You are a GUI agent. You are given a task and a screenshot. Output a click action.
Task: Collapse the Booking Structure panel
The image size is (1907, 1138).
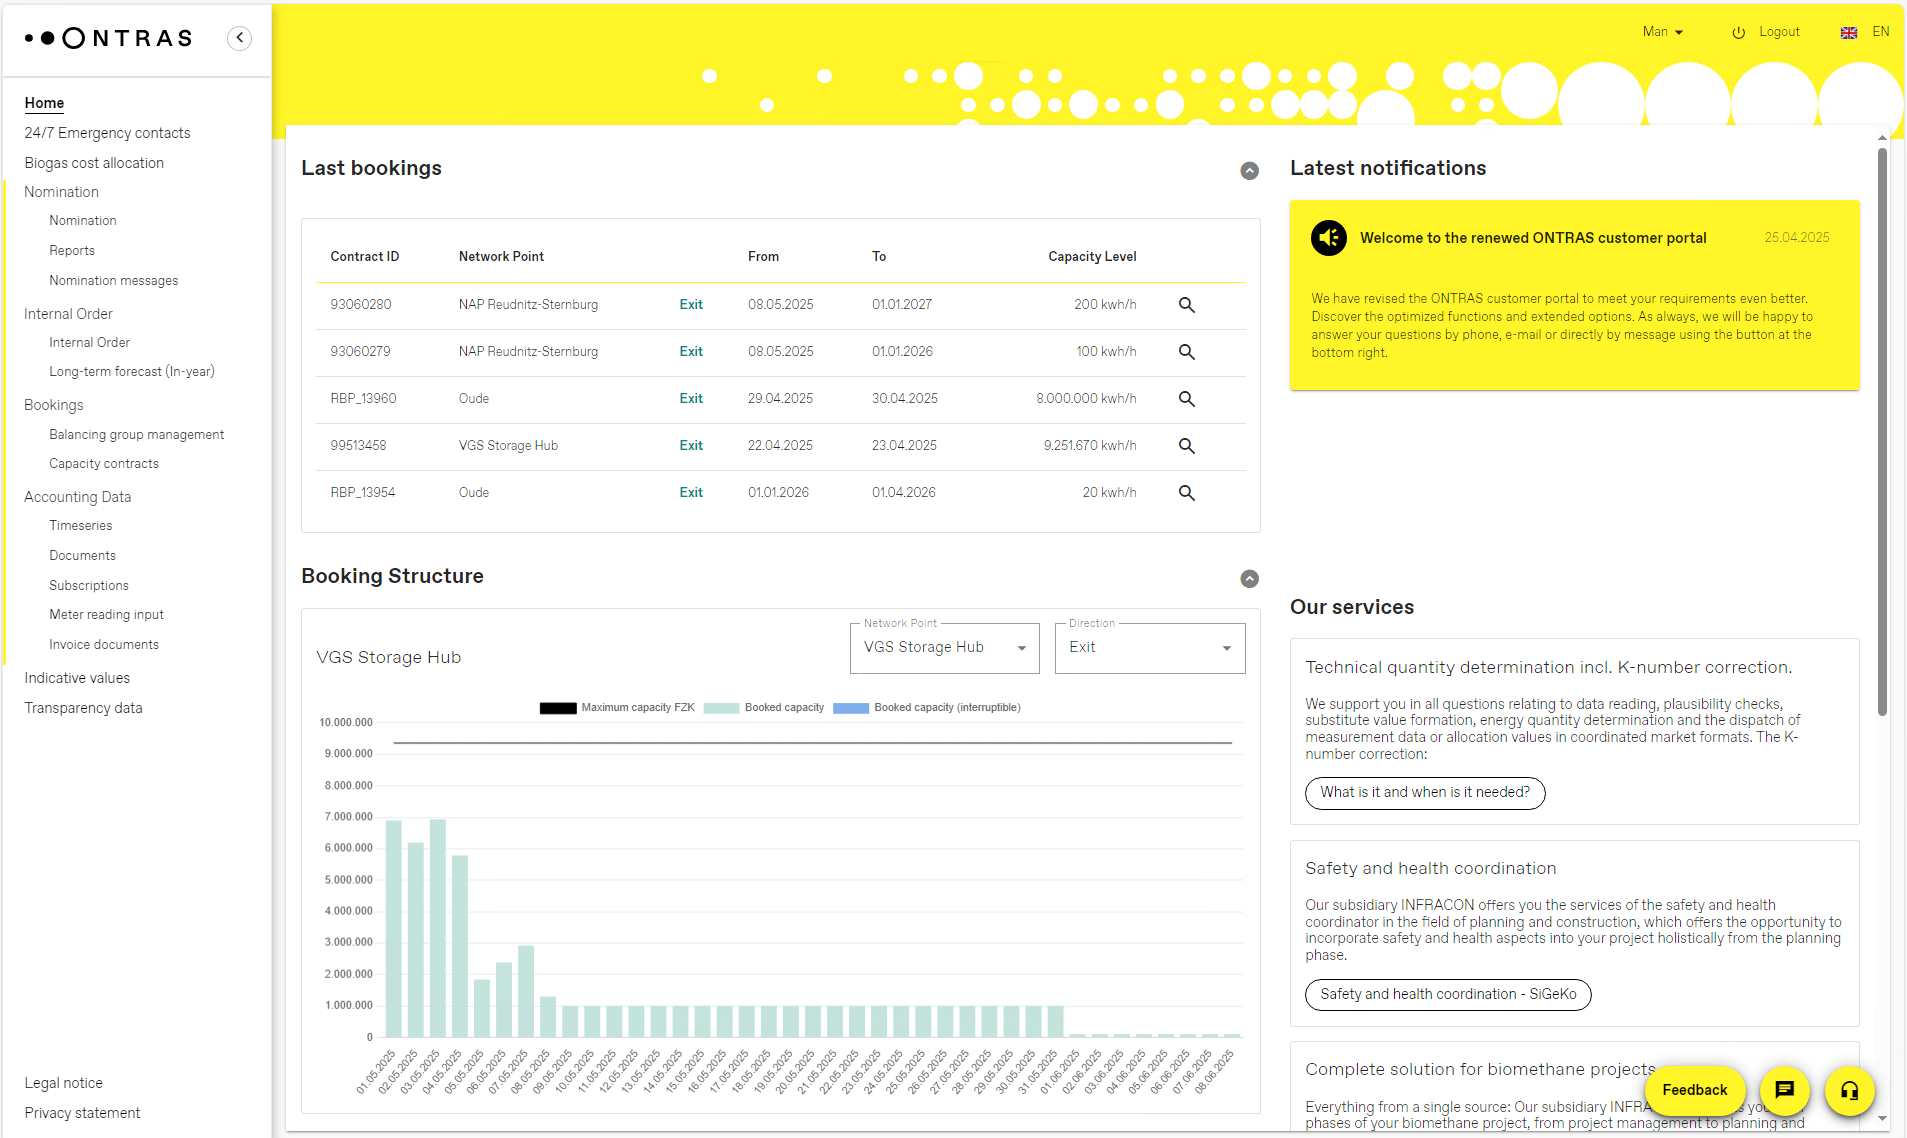1249,579
